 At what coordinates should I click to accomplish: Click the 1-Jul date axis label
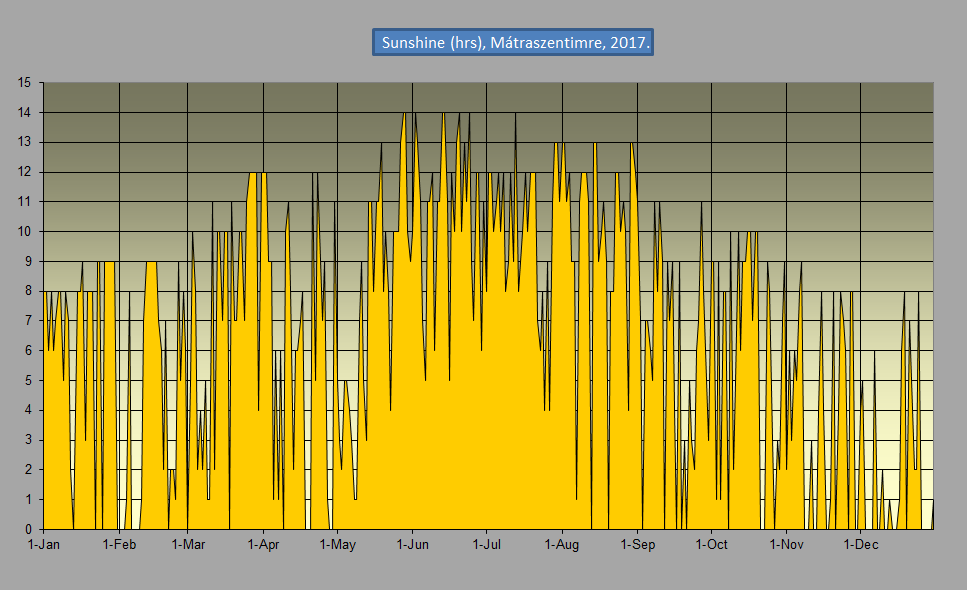click(x=486, y=545)
